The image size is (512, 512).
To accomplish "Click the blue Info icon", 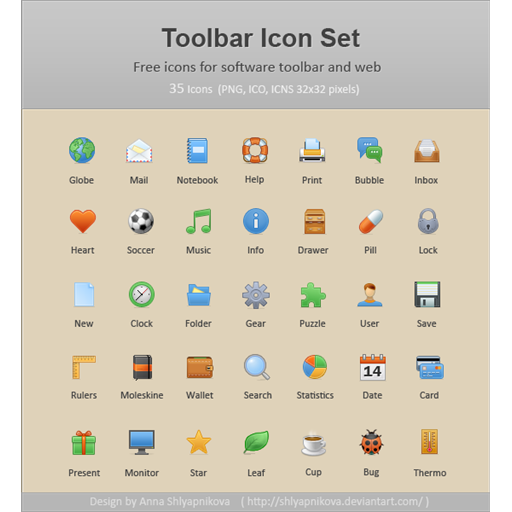I will point(256,221).
